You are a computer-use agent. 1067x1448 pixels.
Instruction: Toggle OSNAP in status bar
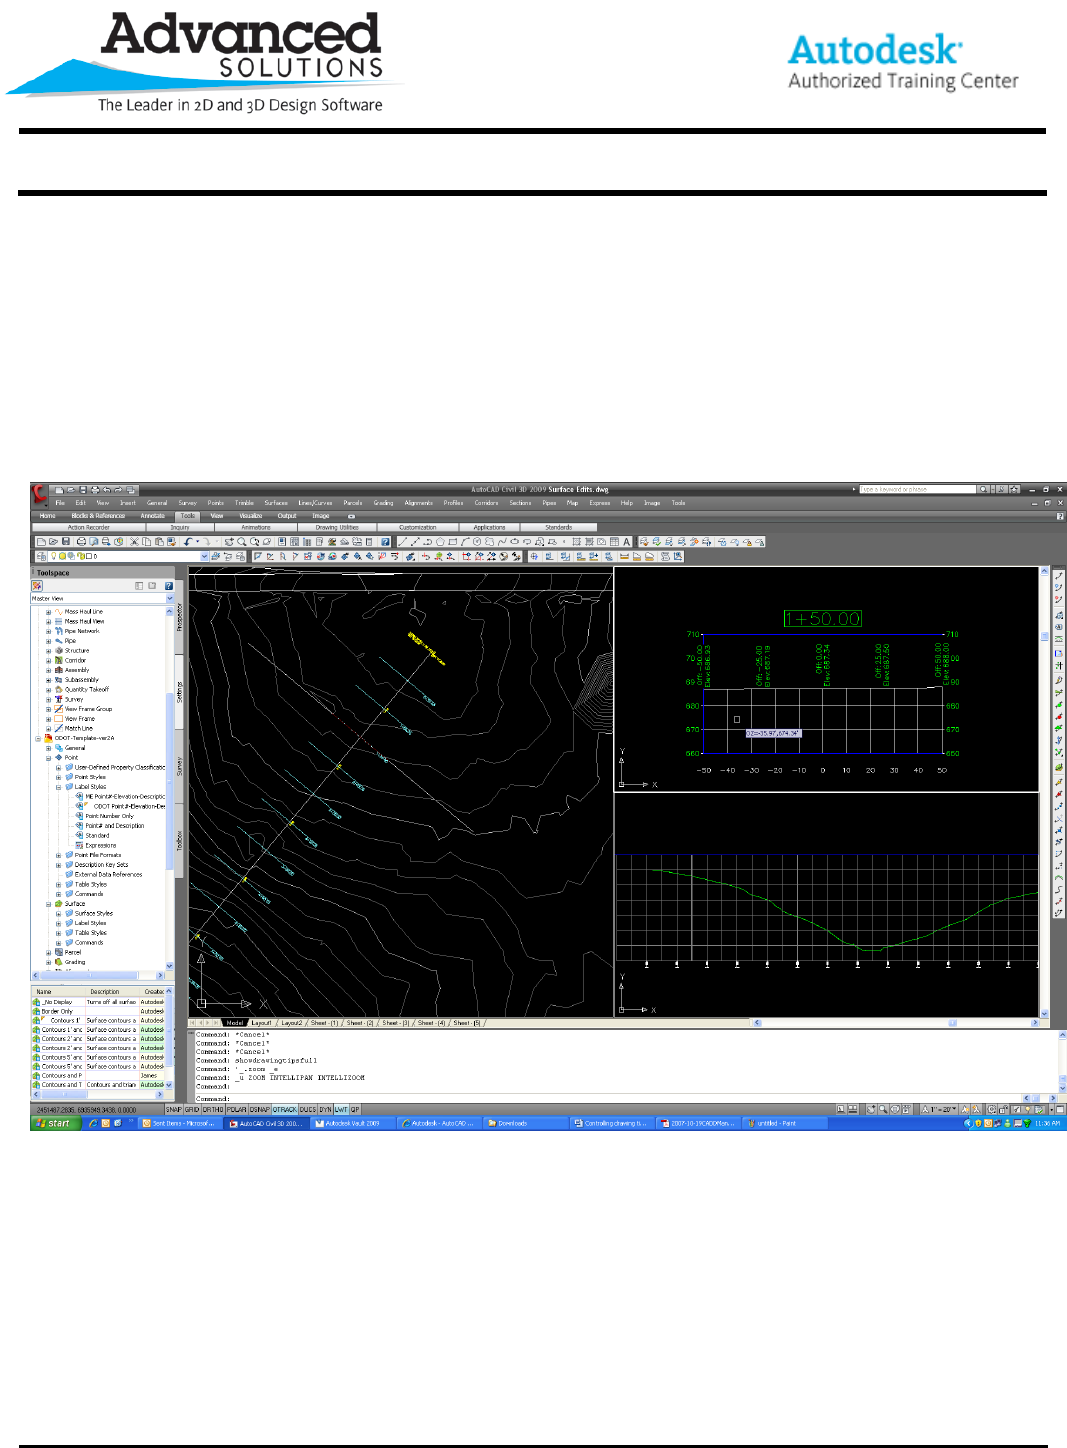(x=260, y=1110)
